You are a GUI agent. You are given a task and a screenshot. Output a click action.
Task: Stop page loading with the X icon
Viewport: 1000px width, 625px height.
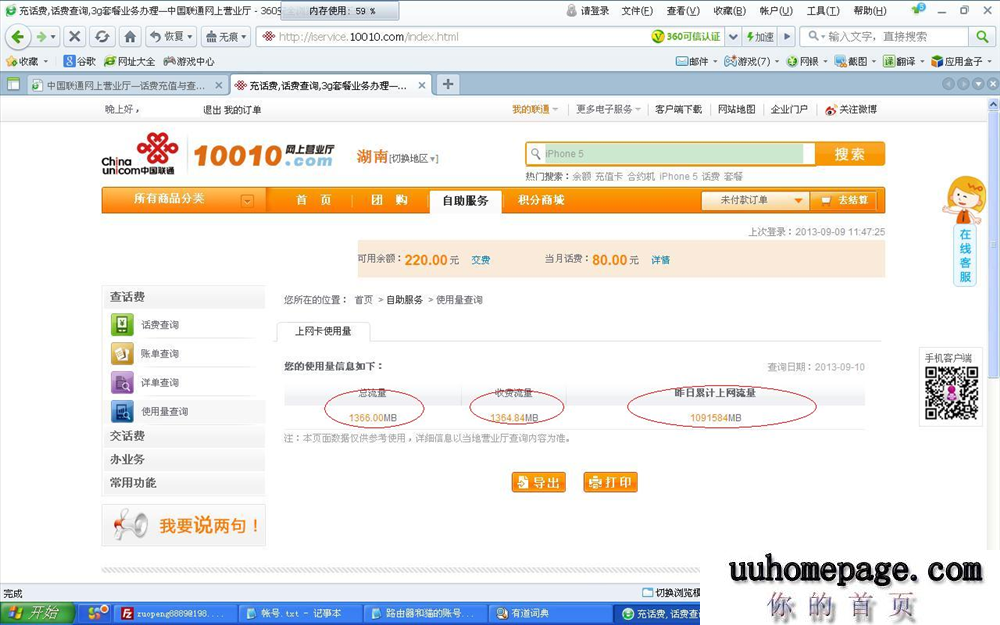tap(74, 36)
